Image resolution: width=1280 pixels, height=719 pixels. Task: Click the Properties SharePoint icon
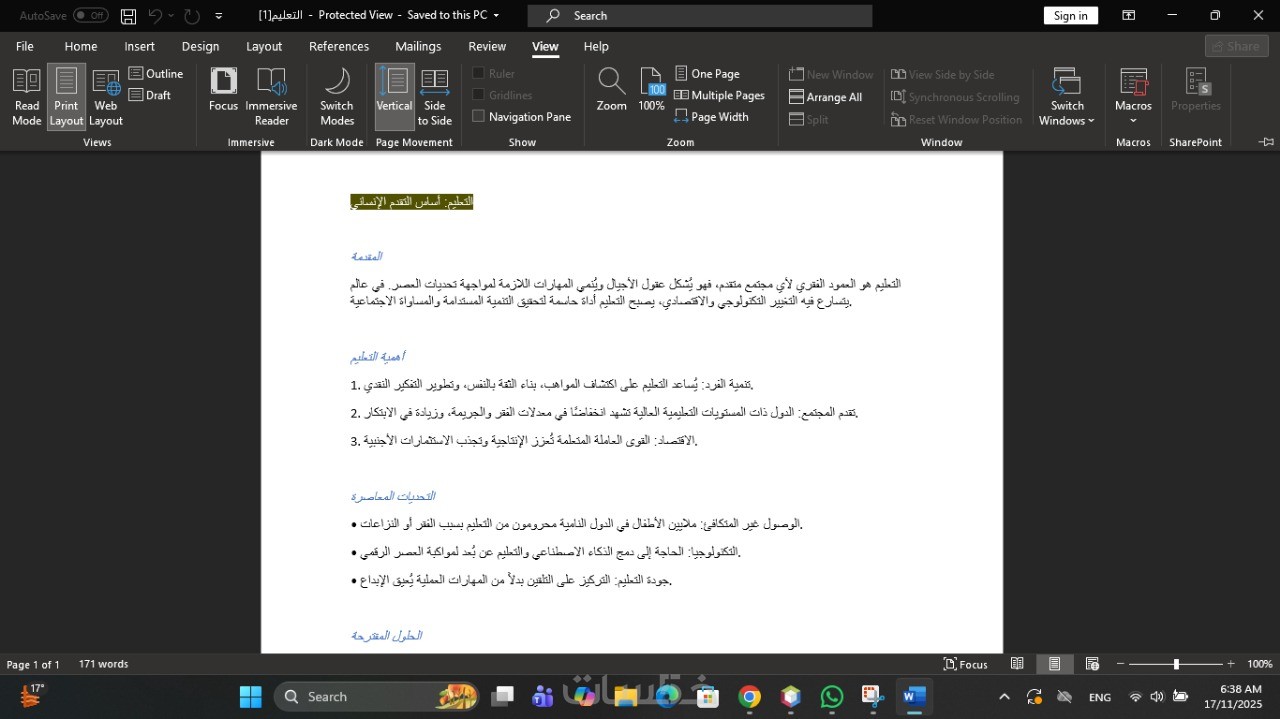click(1196, 90)
